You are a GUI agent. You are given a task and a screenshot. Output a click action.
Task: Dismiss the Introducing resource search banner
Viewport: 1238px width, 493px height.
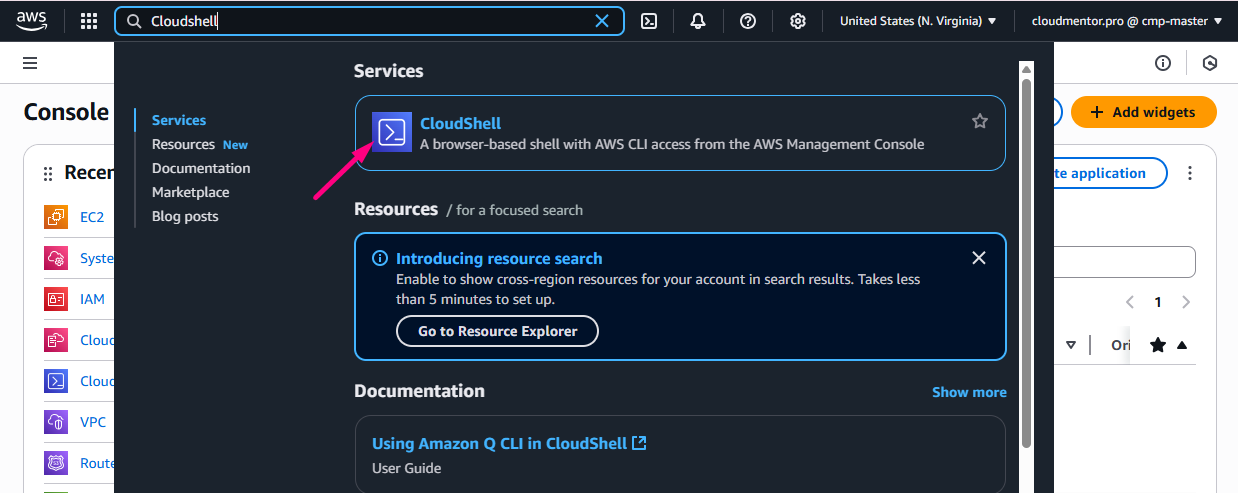tap(978, 258)
